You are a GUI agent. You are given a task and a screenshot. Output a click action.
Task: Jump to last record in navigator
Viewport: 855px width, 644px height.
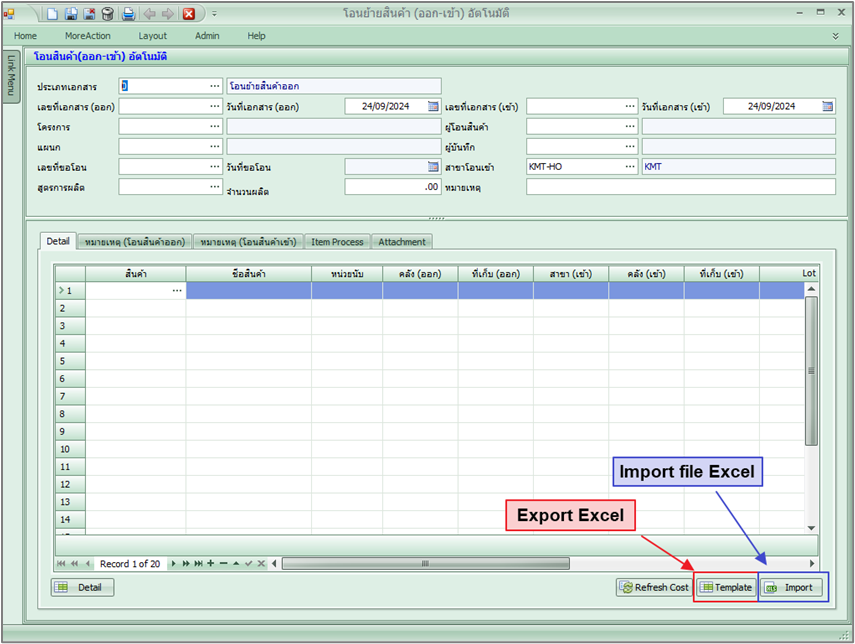pos(198,564)
